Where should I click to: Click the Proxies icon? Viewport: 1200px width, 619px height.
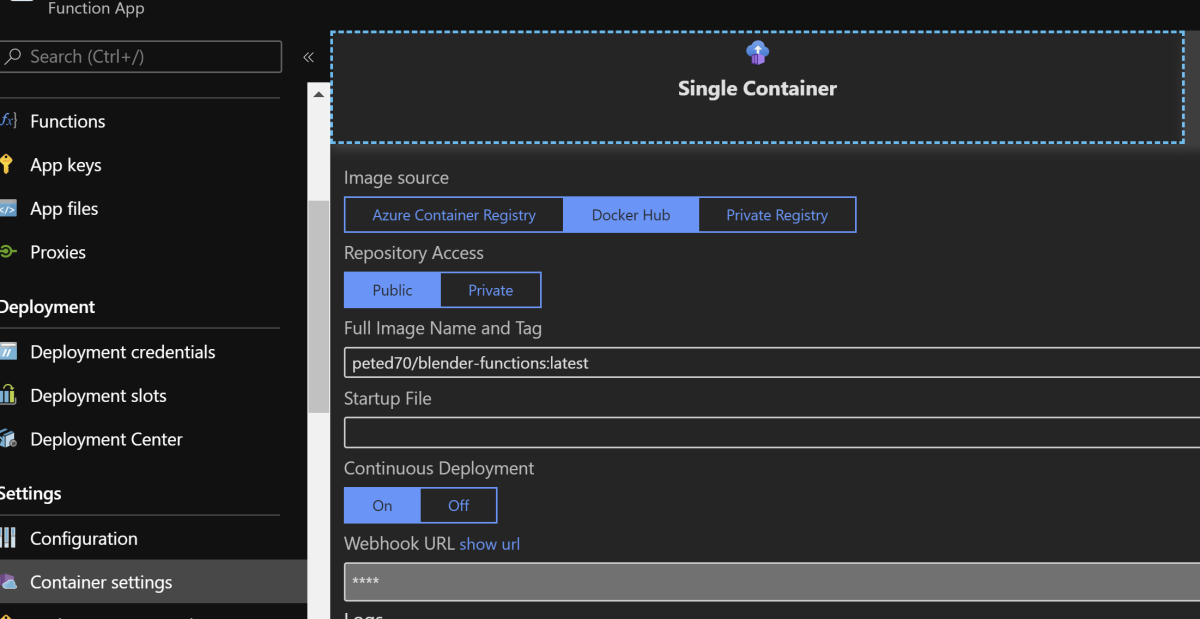pos(8,252)
